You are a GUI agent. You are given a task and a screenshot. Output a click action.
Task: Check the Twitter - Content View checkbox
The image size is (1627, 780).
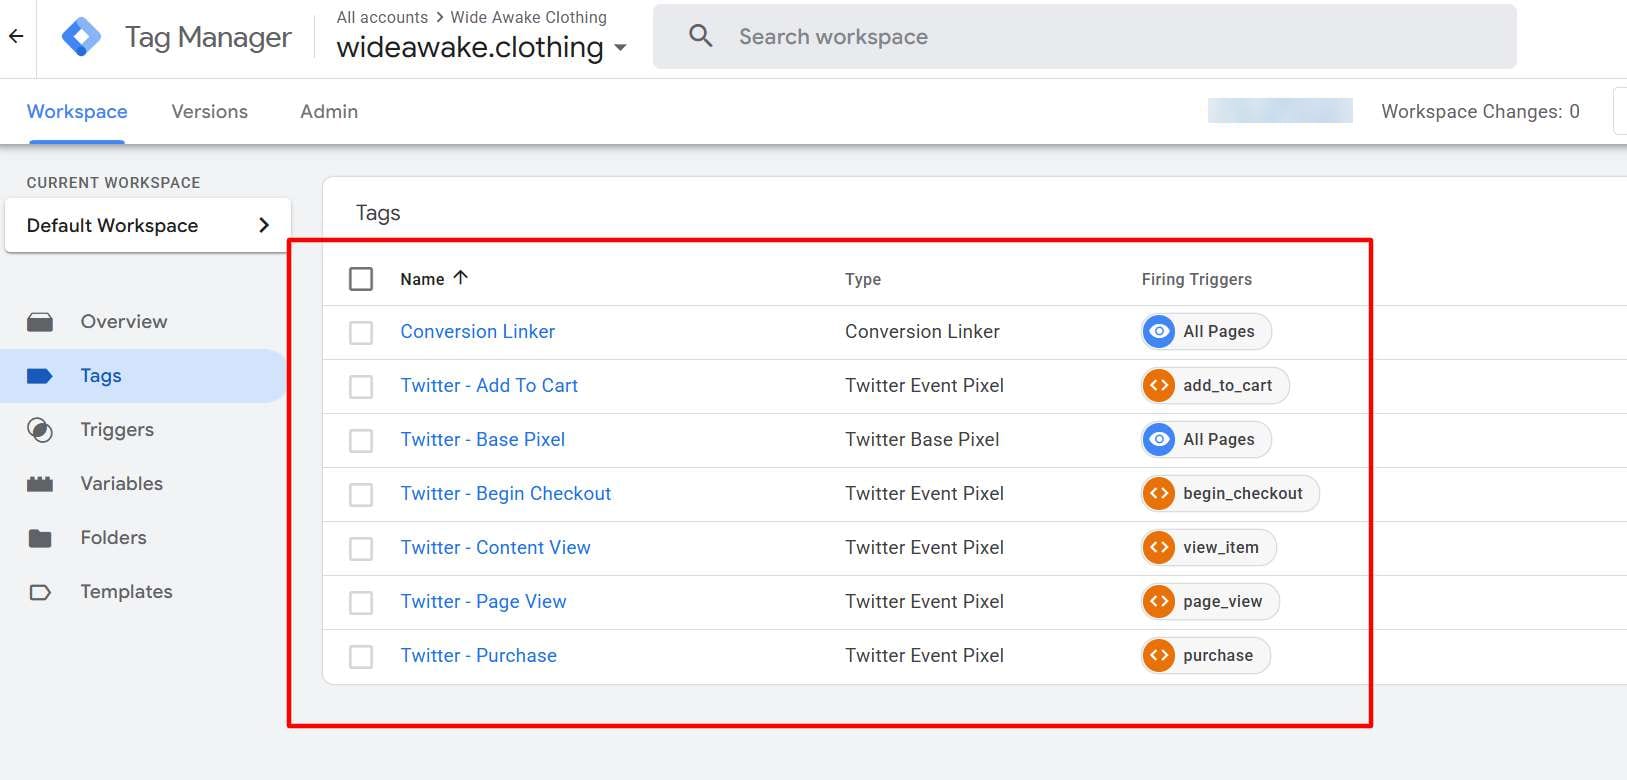[361, 548]
